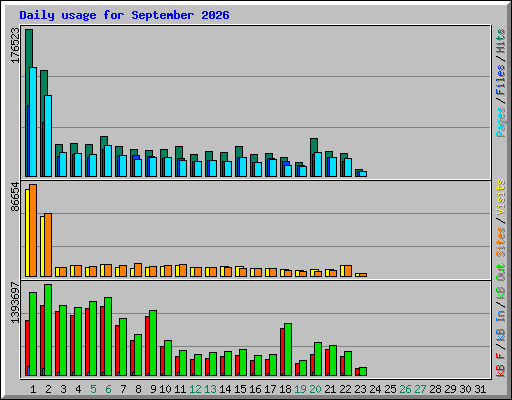Click the 'Pages' legend label
Image resolution: width=512 pixels, height=400 pixels.
[x=501, y=122]
